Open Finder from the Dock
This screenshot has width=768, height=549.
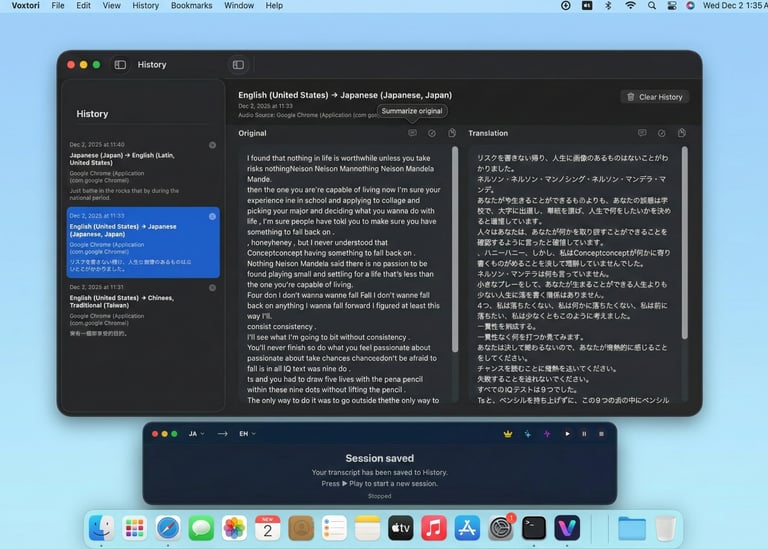[101, 528]
